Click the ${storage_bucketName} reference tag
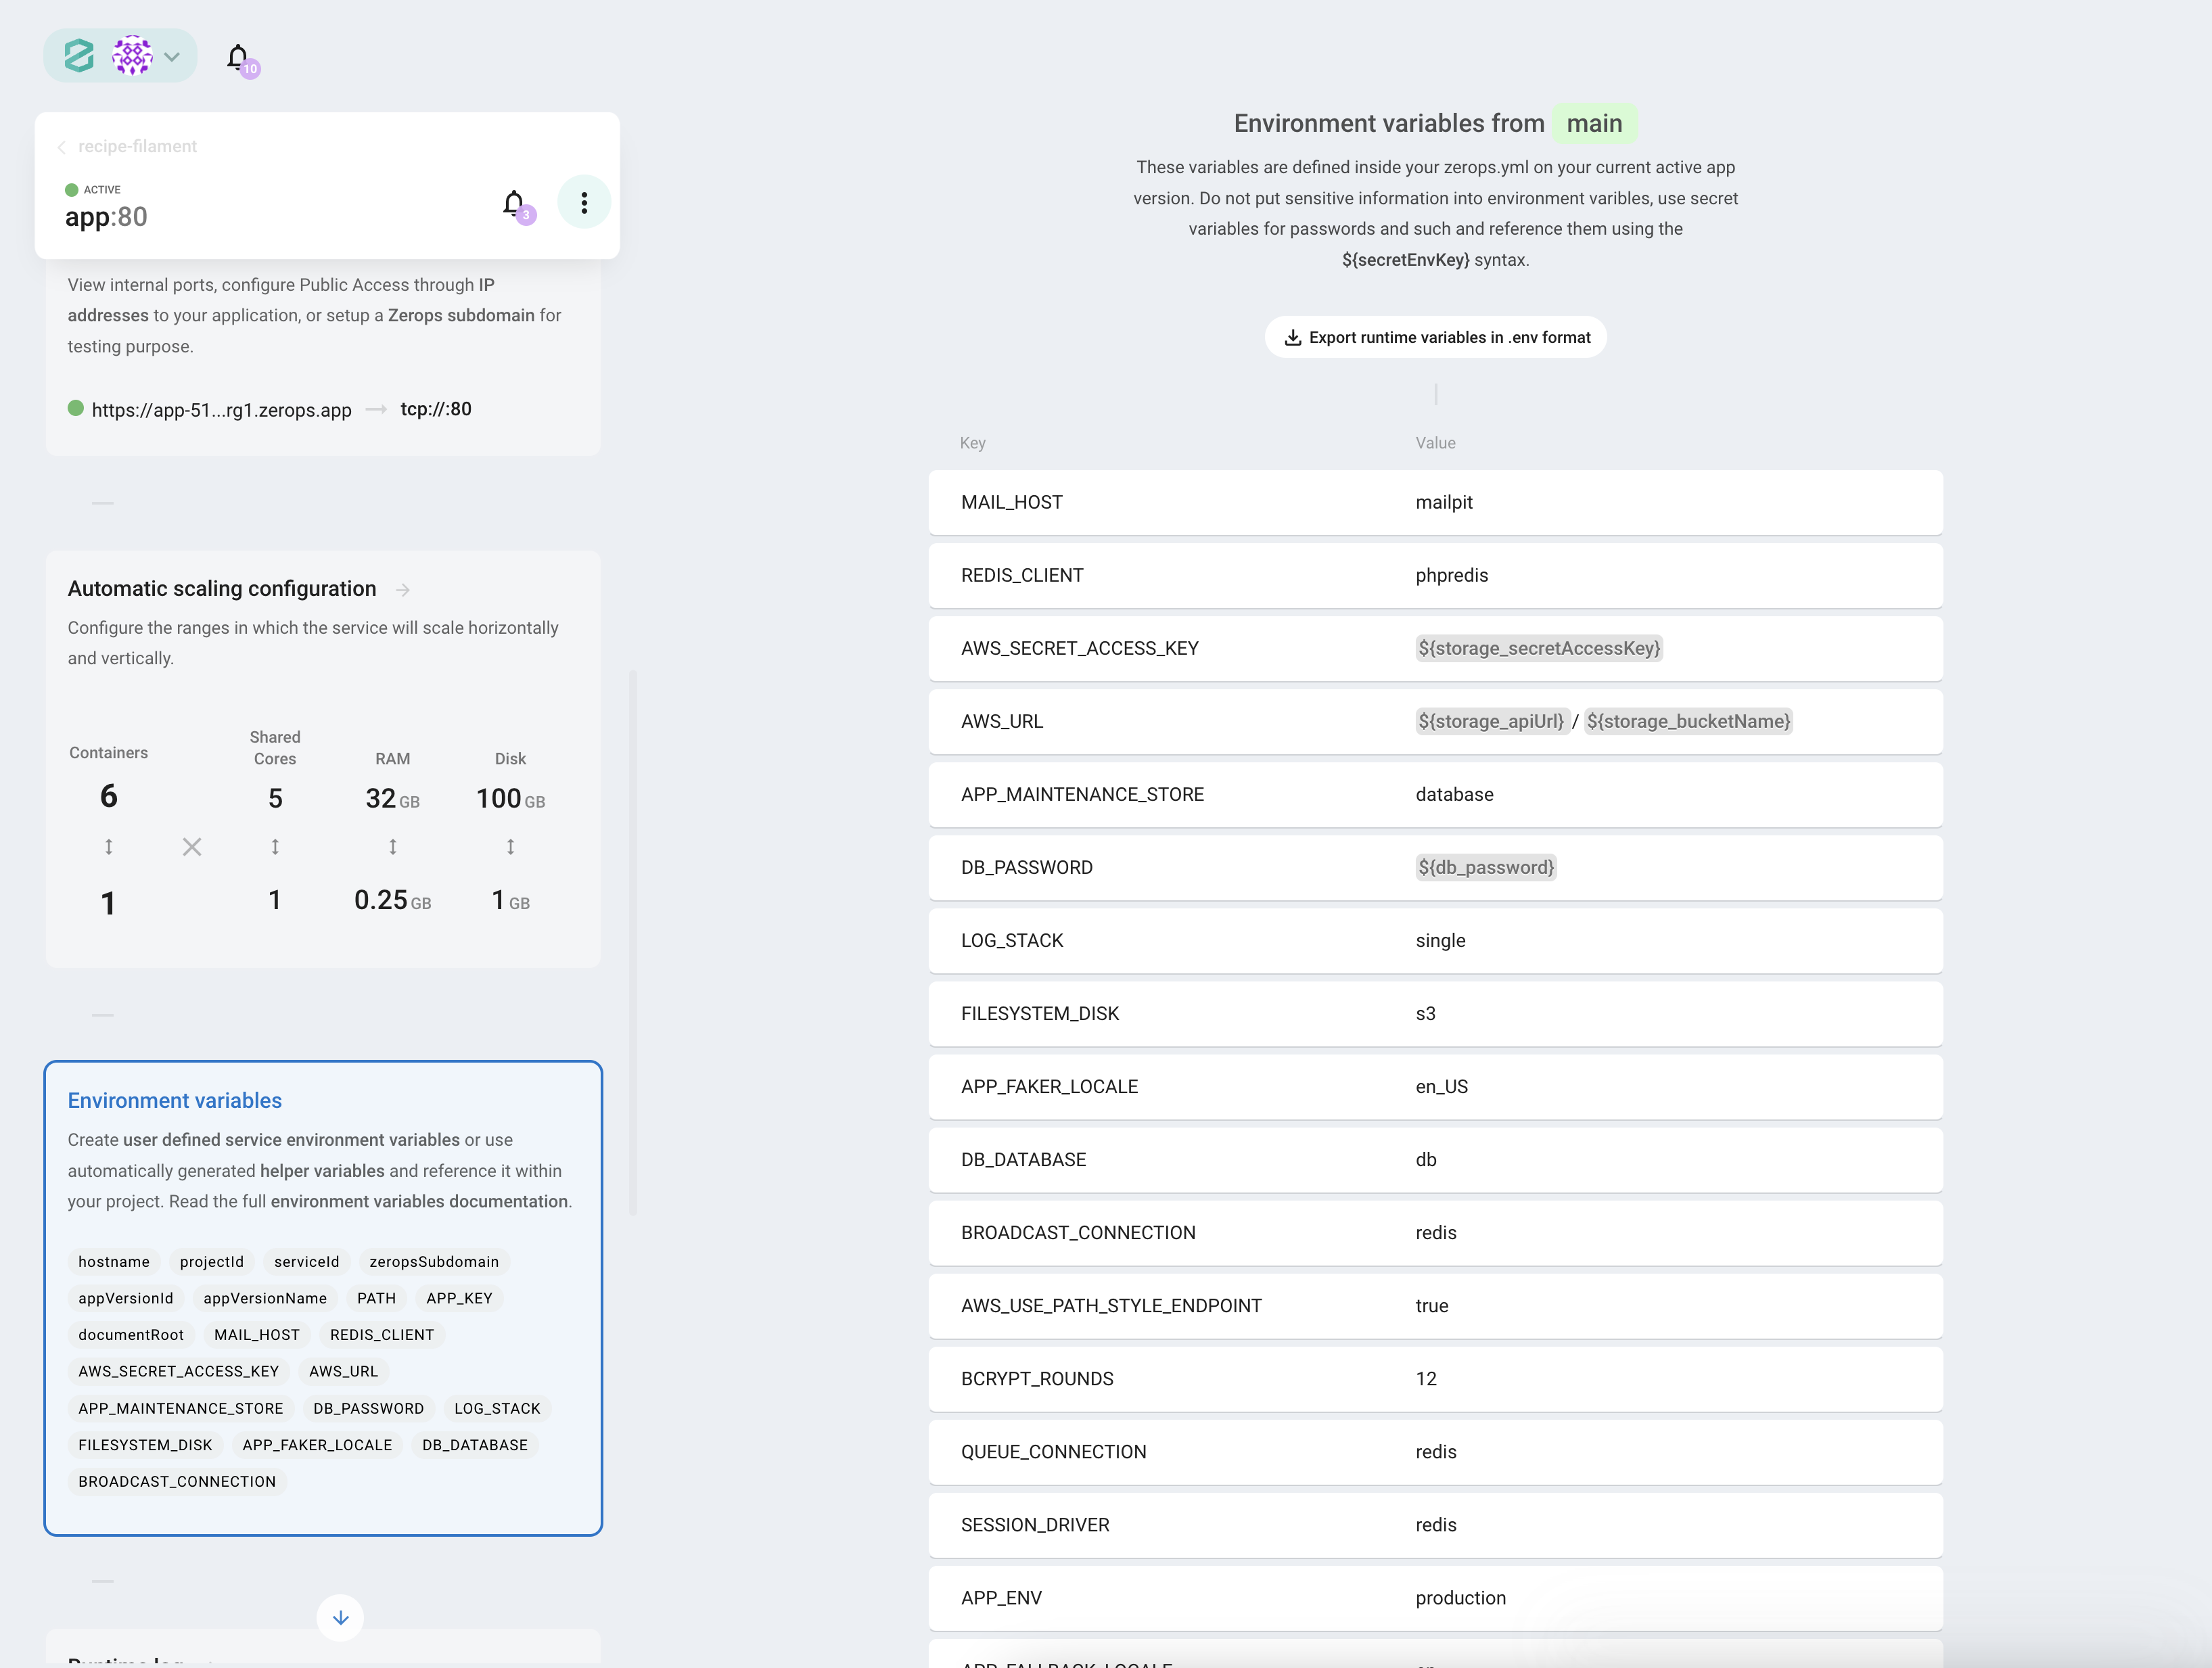Viewport: 2212px width, 1668px height. [1688, 722]
